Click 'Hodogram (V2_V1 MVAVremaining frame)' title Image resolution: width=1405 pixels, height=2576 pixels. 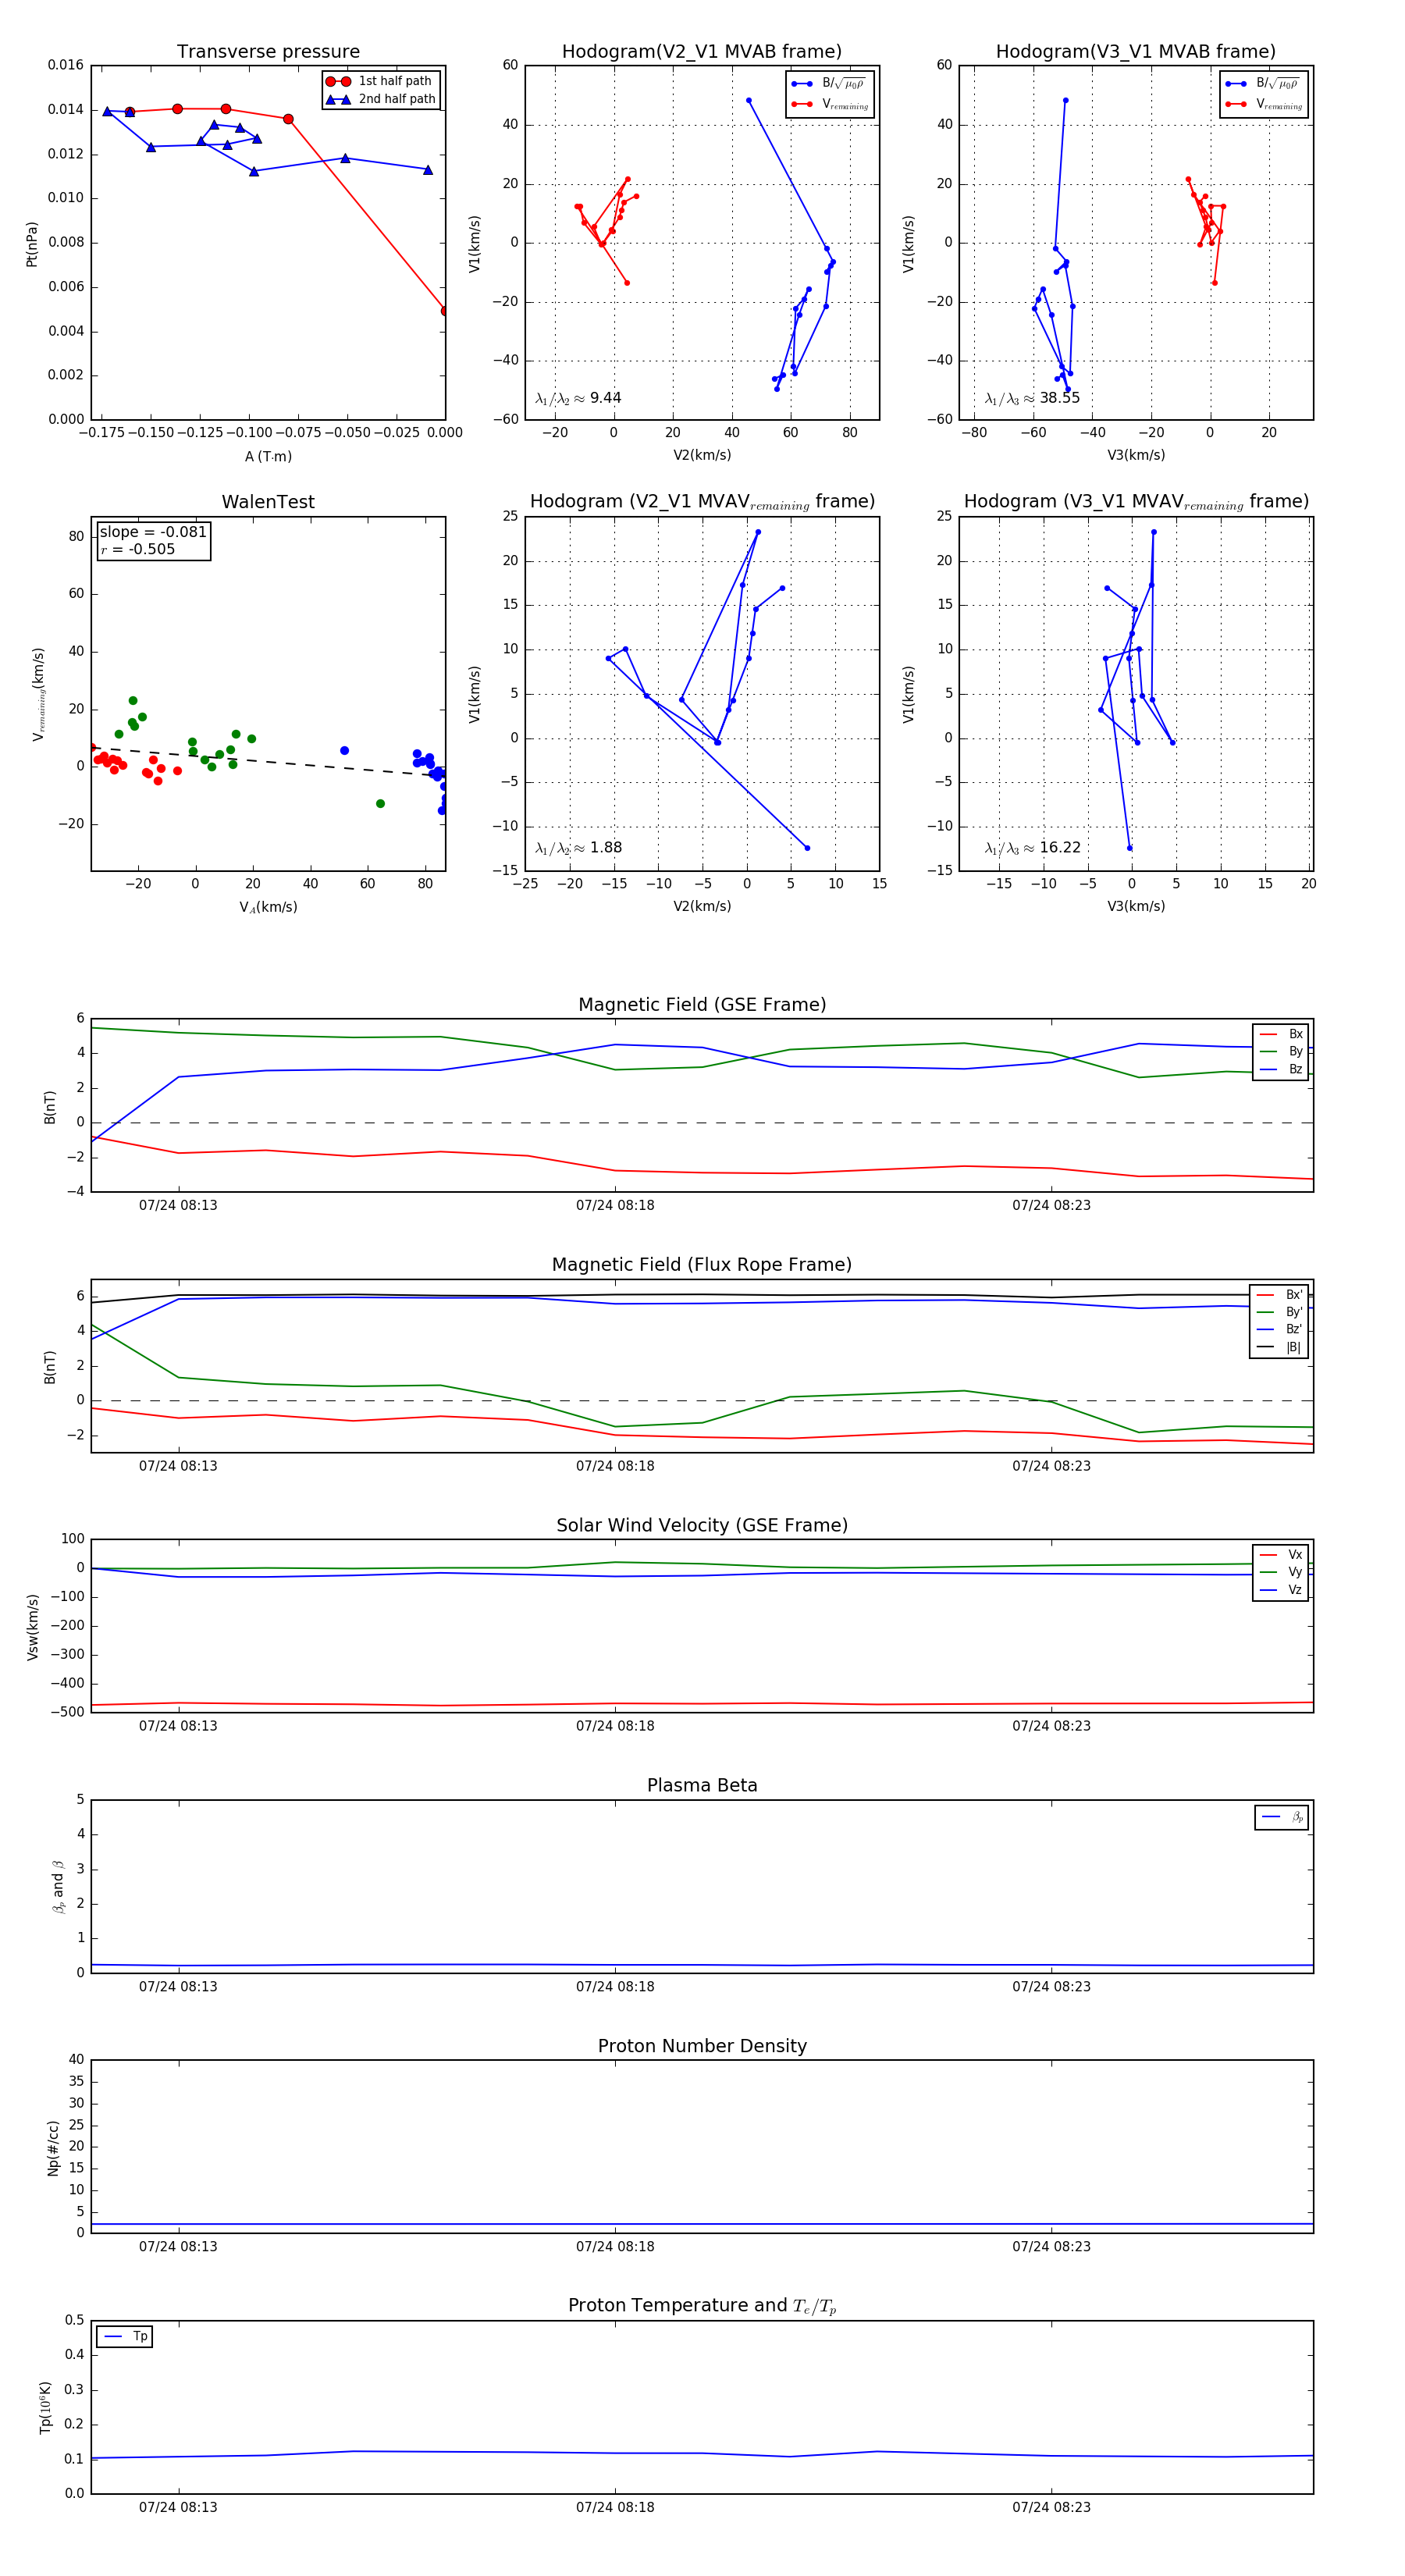point(702,502)
